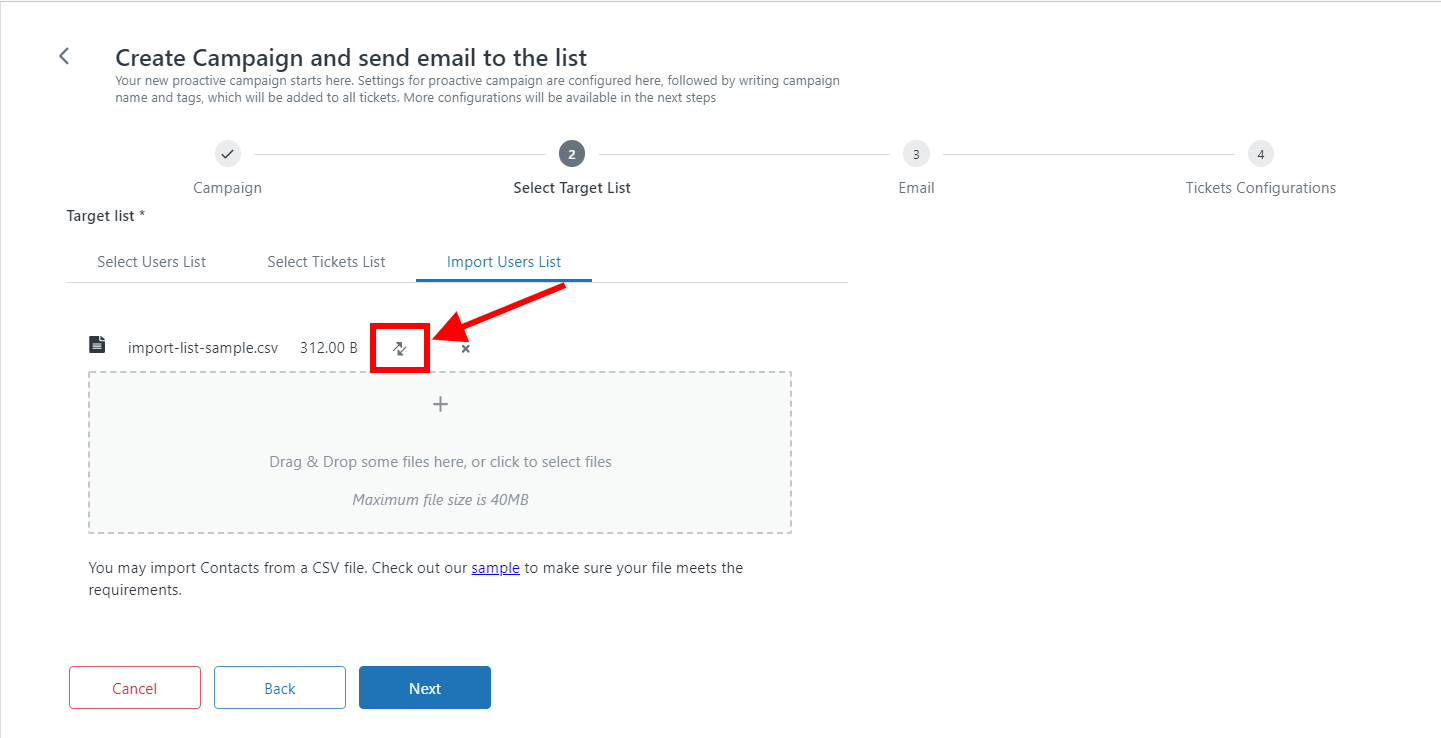Screen dimensions: 1441x738
Task: Open the Import Users List tab
Action: (x=504, y=262)
